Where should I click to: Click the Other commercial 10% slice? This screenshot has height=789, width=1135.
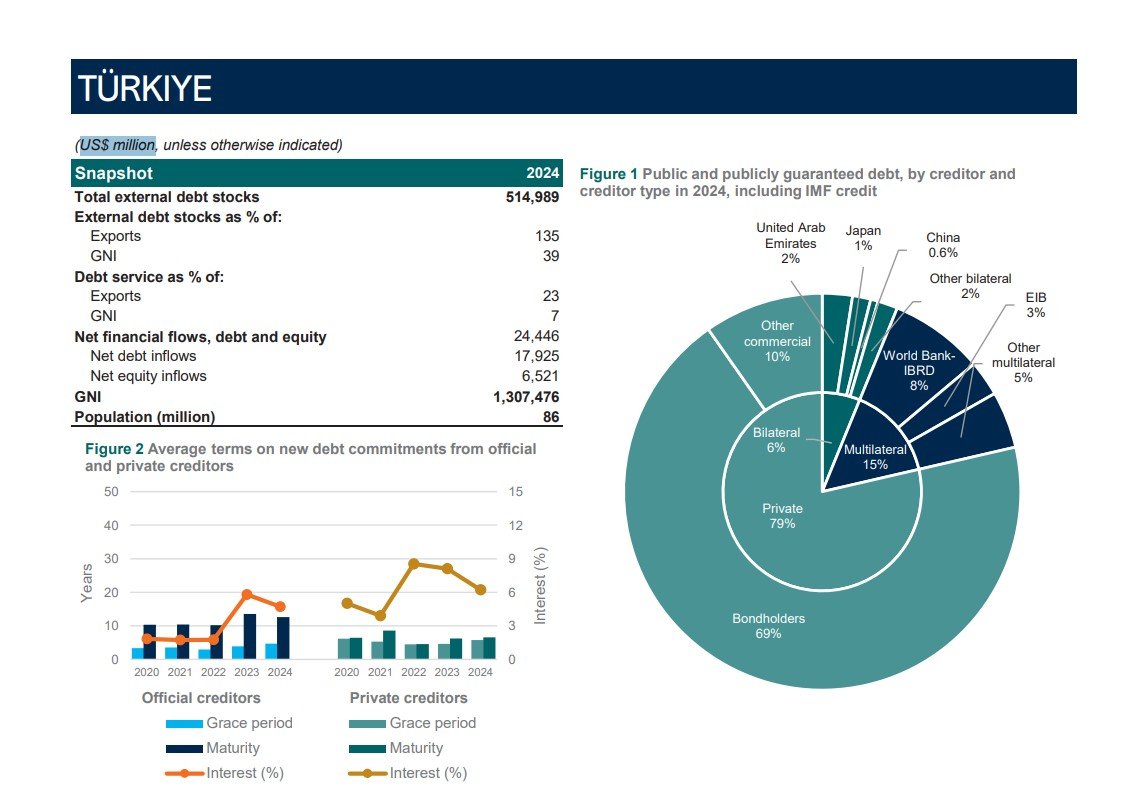pos(777,340)
